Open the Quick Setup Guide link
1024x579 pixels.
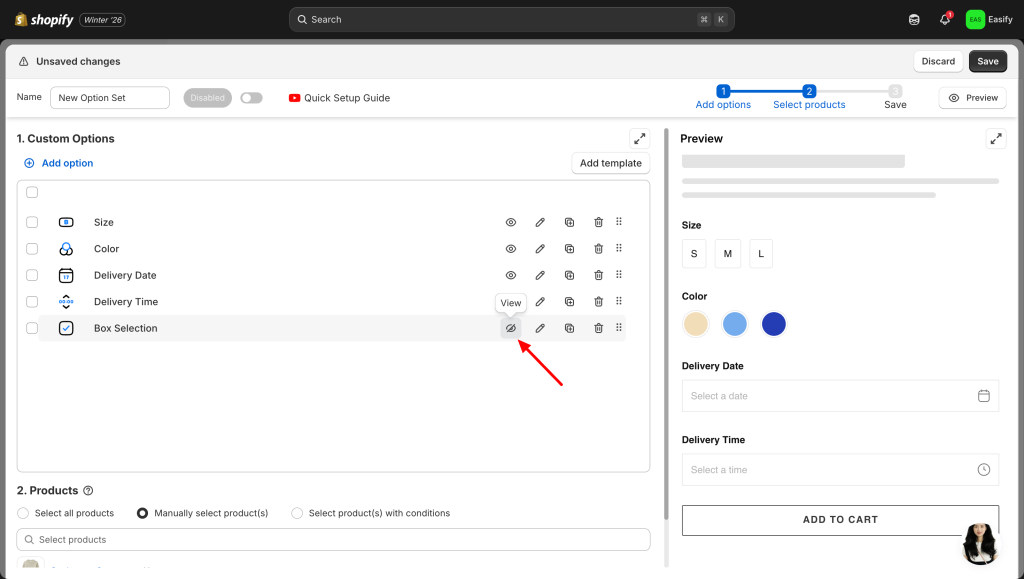pyautogui.click(x=340, y=98)
